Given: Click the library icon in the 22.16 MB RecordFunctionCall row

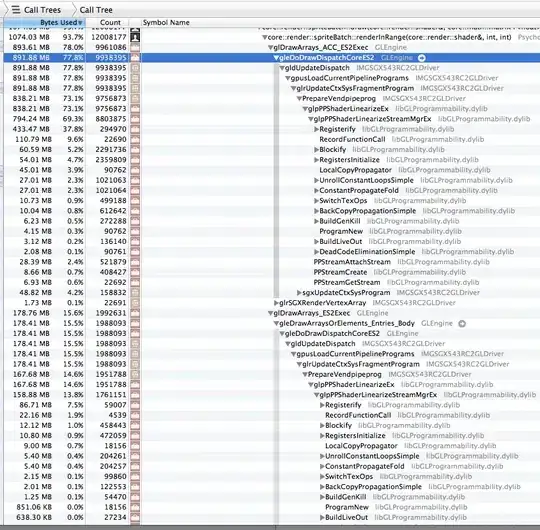Looking at the screenshot, I should click(x=135, y=415).
